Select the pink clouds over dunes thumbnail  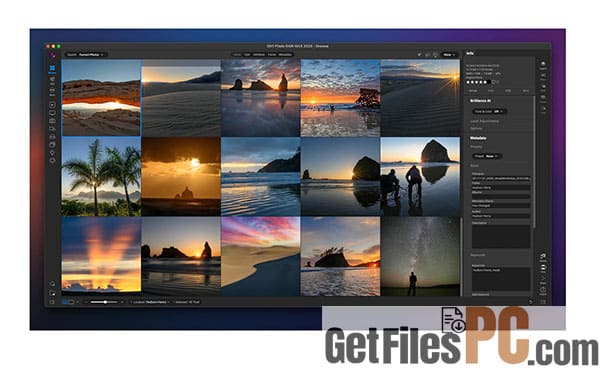(x=261, y=256)
